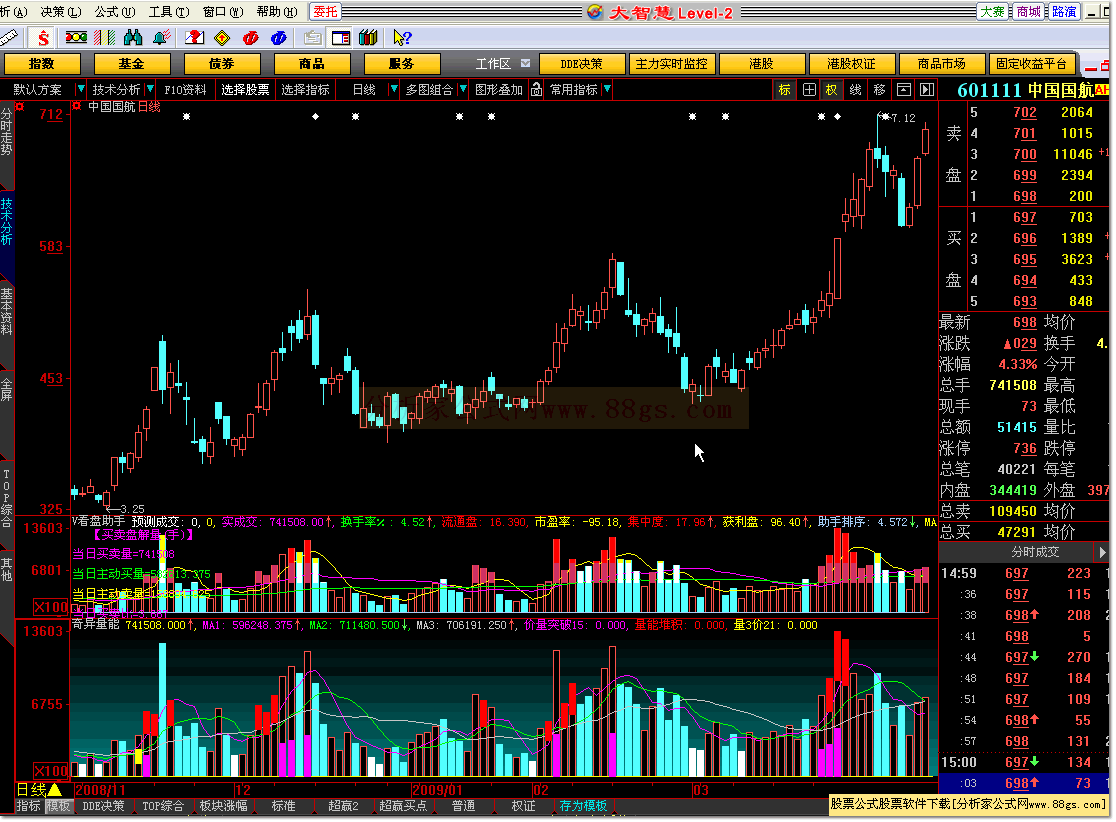Open the 帮助(H) menu

277,12
